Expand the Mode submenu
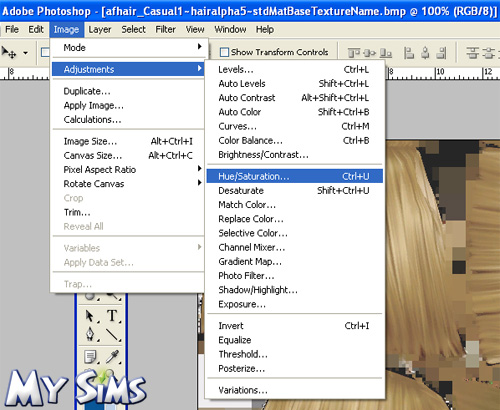 (128, 48)
